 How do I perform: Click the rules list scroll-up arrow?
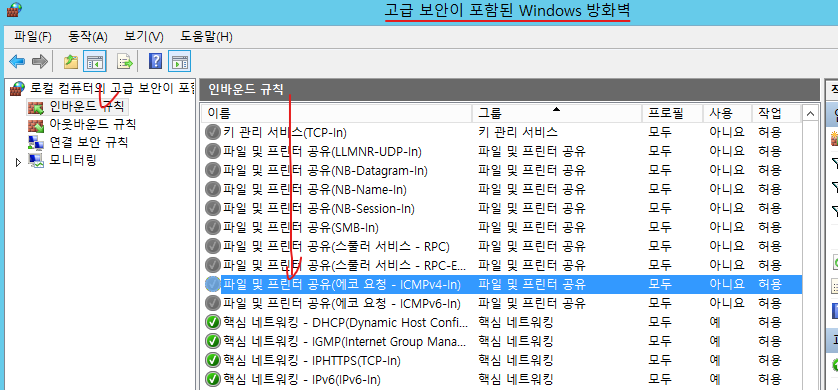810,113
